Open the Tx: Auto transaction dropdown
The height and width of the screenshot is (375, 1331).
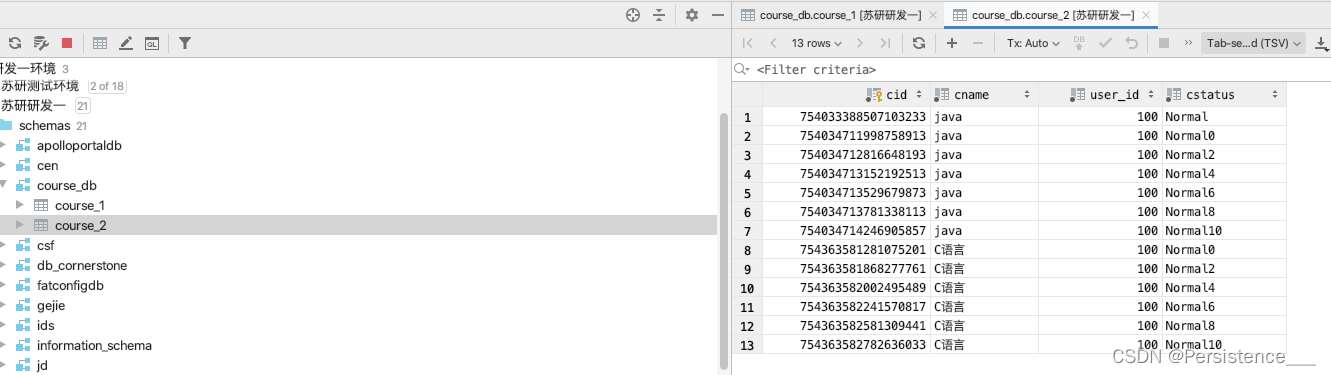(x=1033, y=43)
